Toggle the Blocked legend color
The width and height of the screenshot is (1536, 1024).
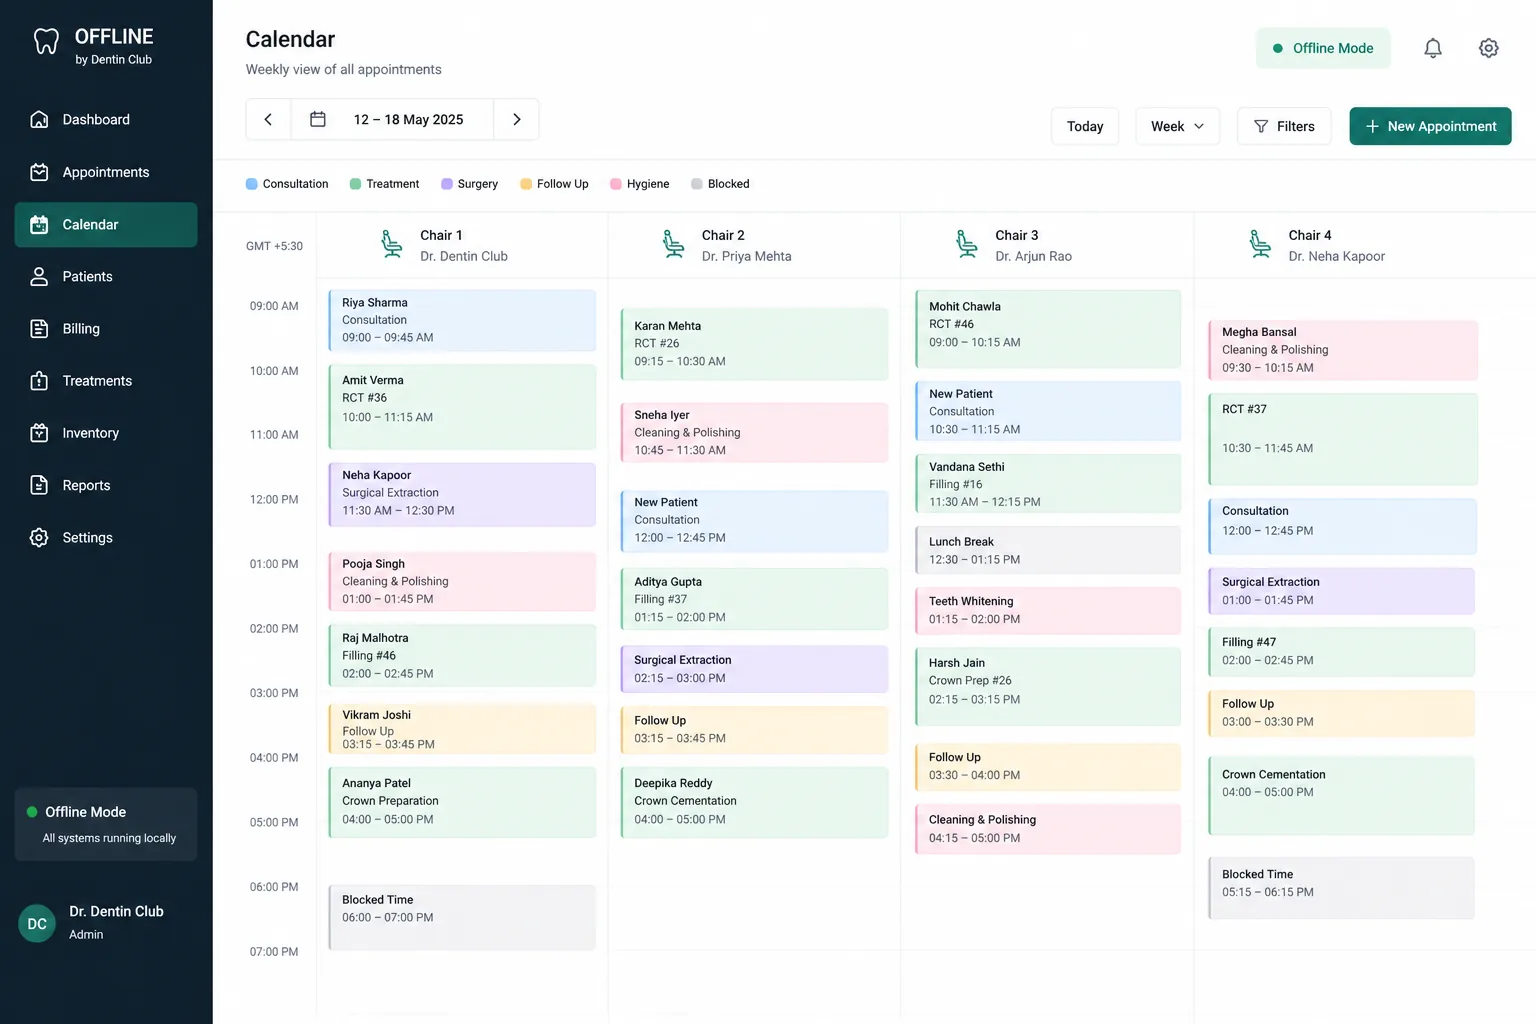[697, 184]
